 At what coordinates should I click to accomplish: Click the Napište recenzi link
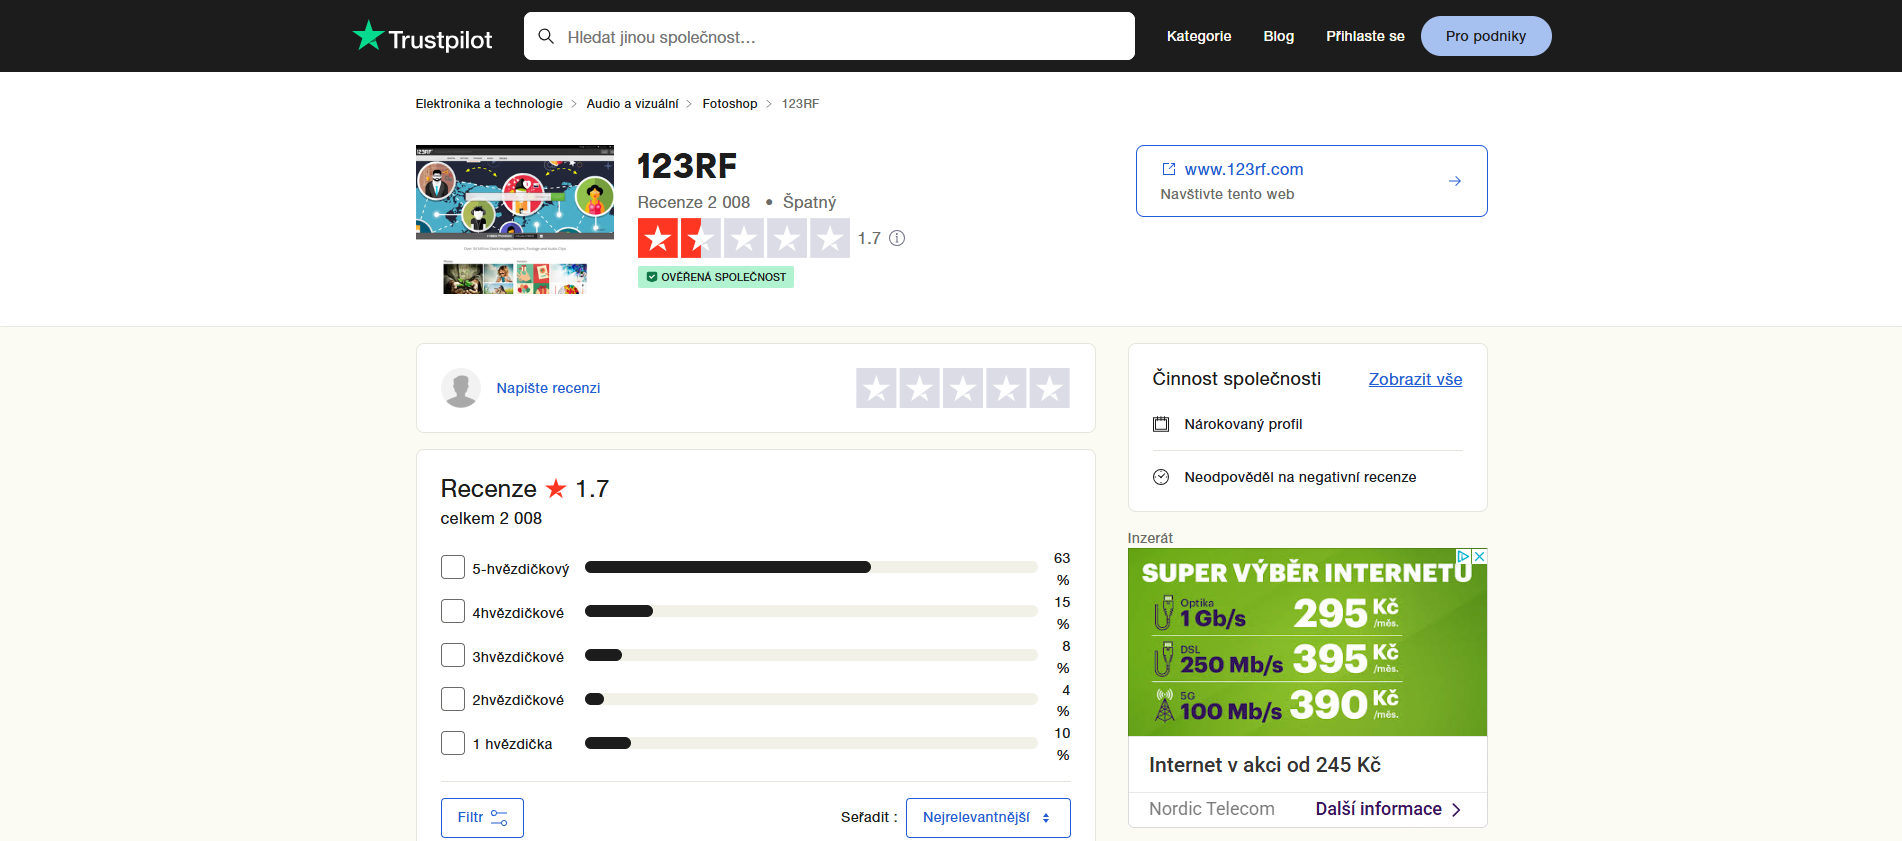(548, 388)
